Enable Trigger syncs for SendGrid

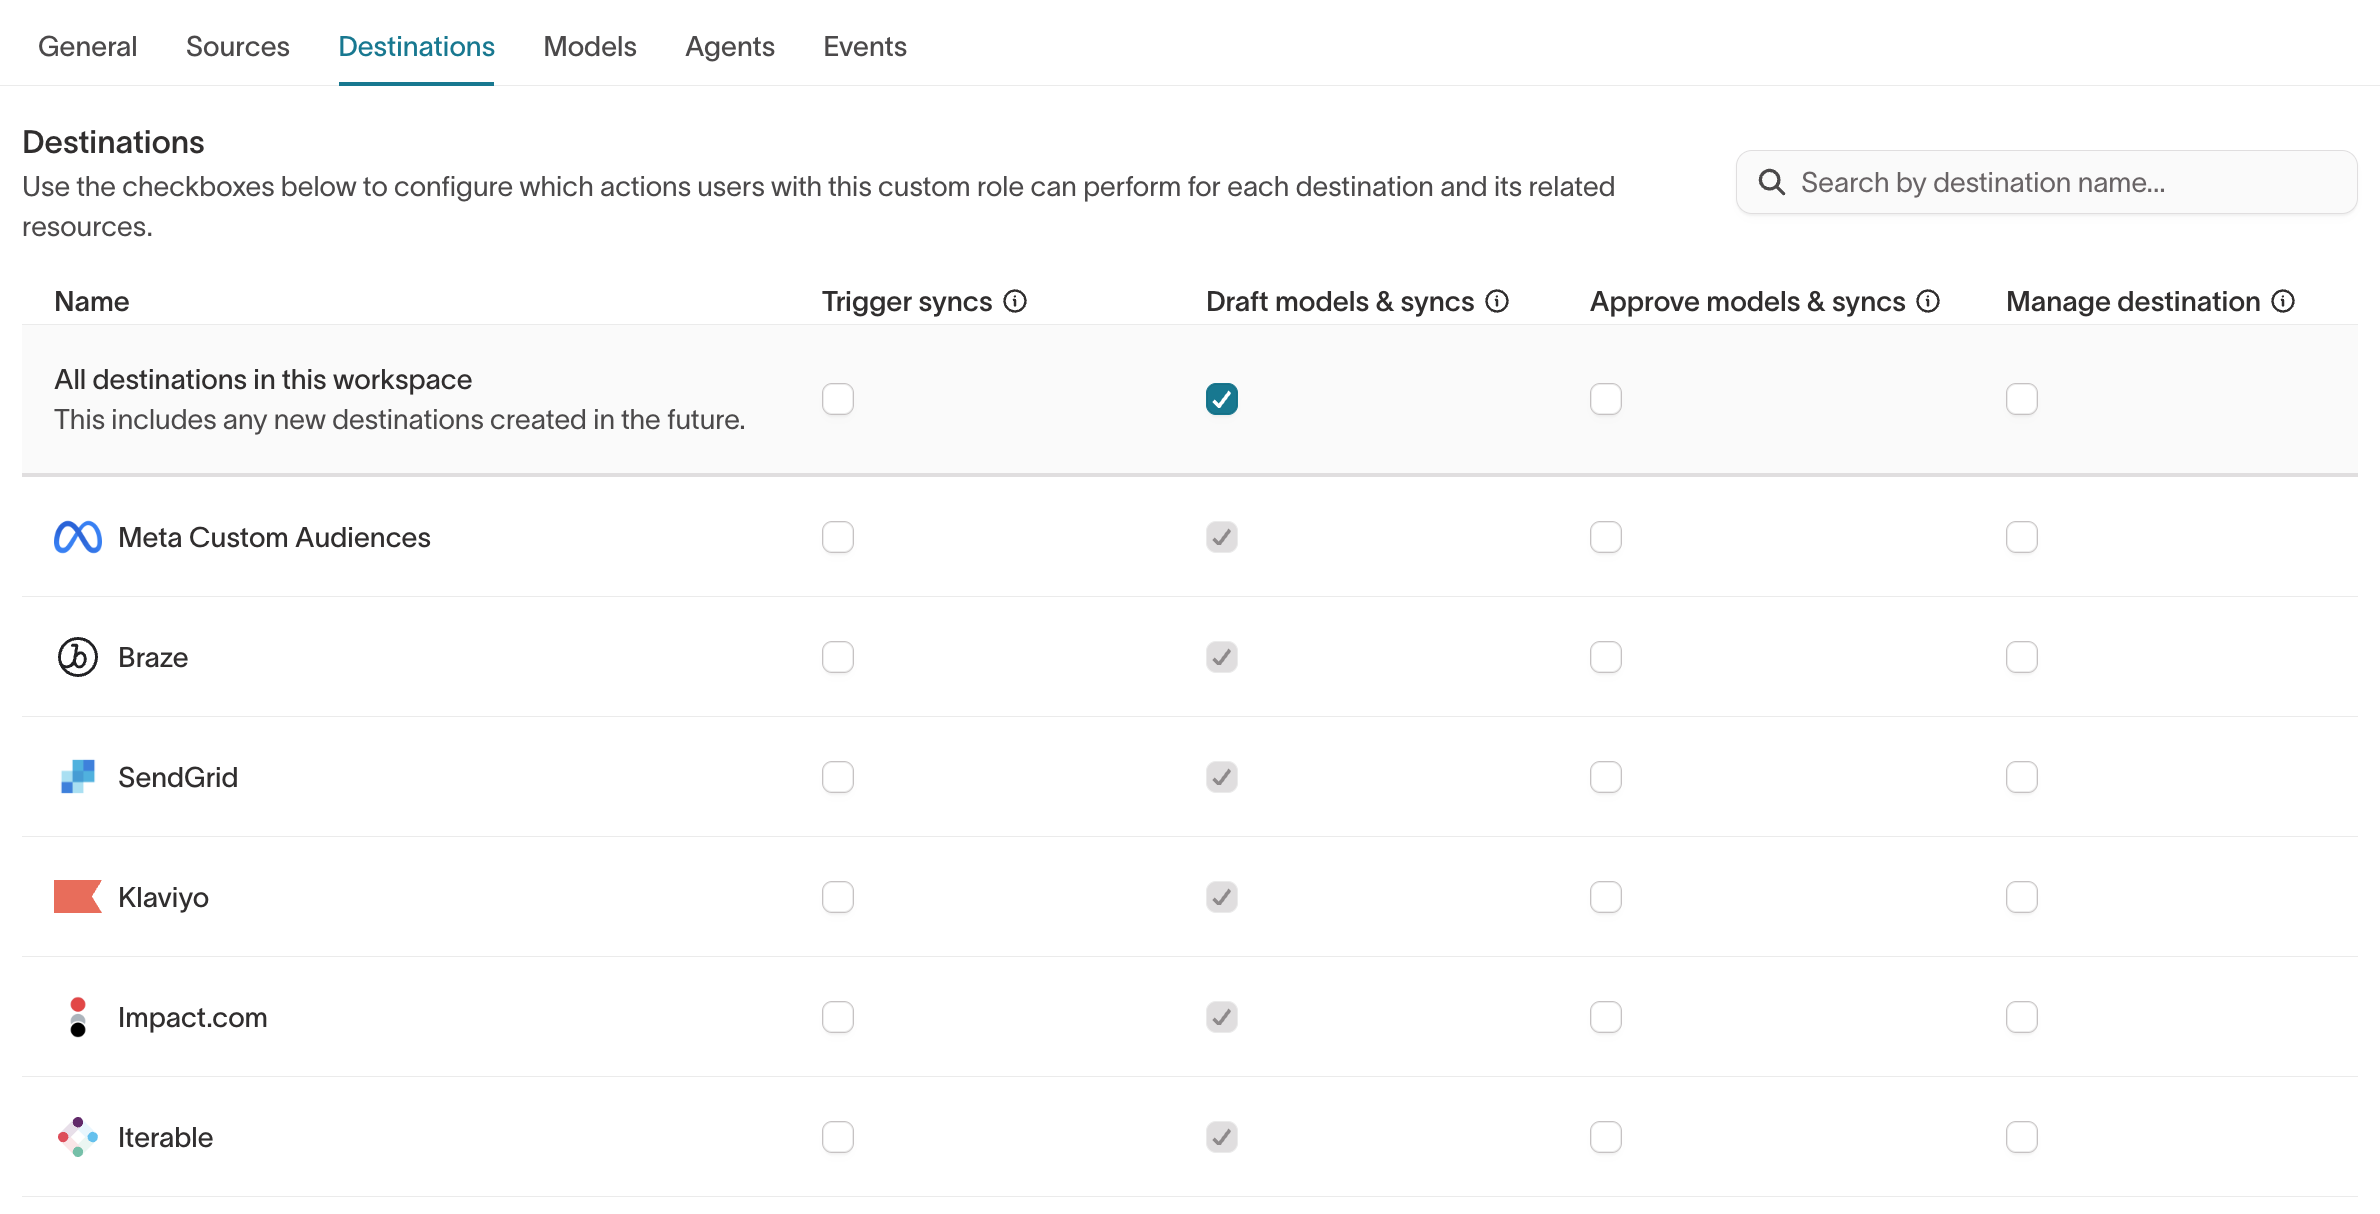[838, 777]
